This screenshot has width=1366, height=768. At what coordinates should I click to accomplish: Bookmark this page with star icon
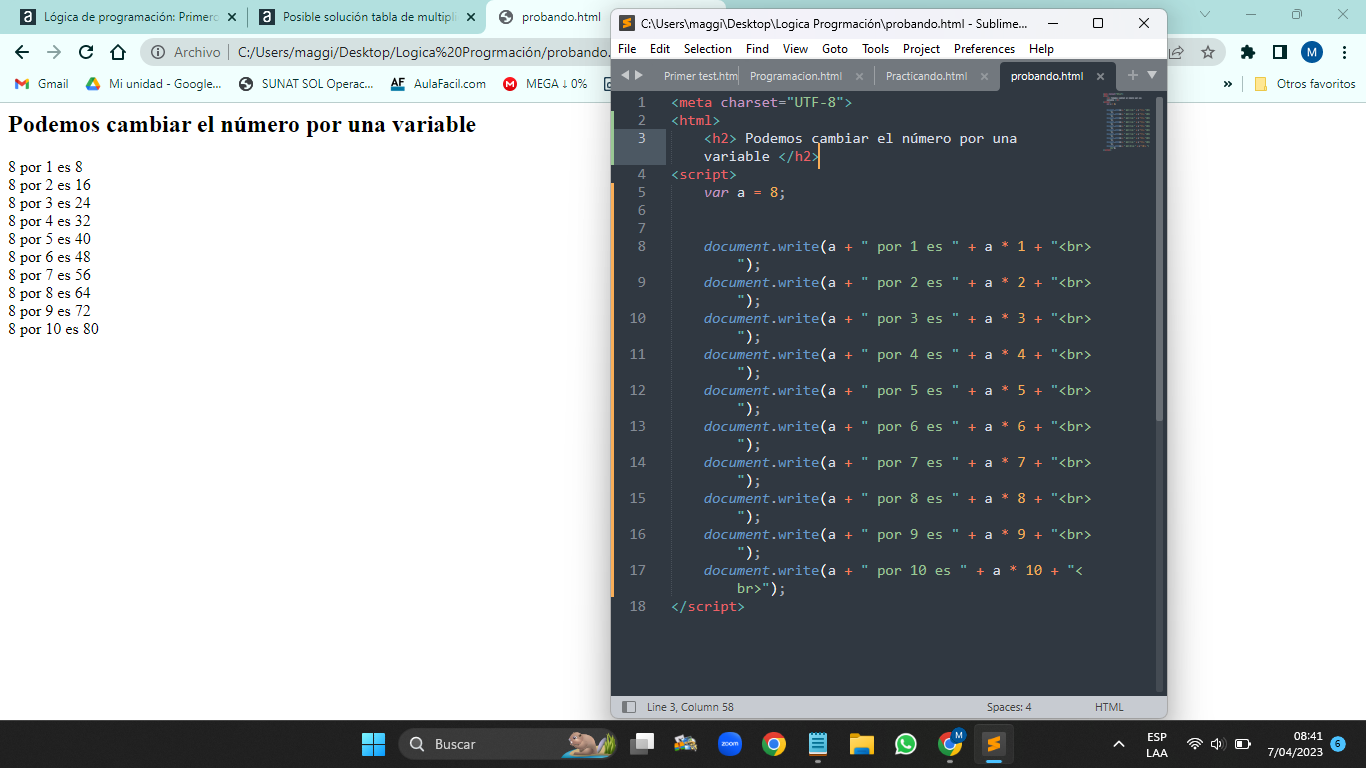click(x=1208, y=52)
